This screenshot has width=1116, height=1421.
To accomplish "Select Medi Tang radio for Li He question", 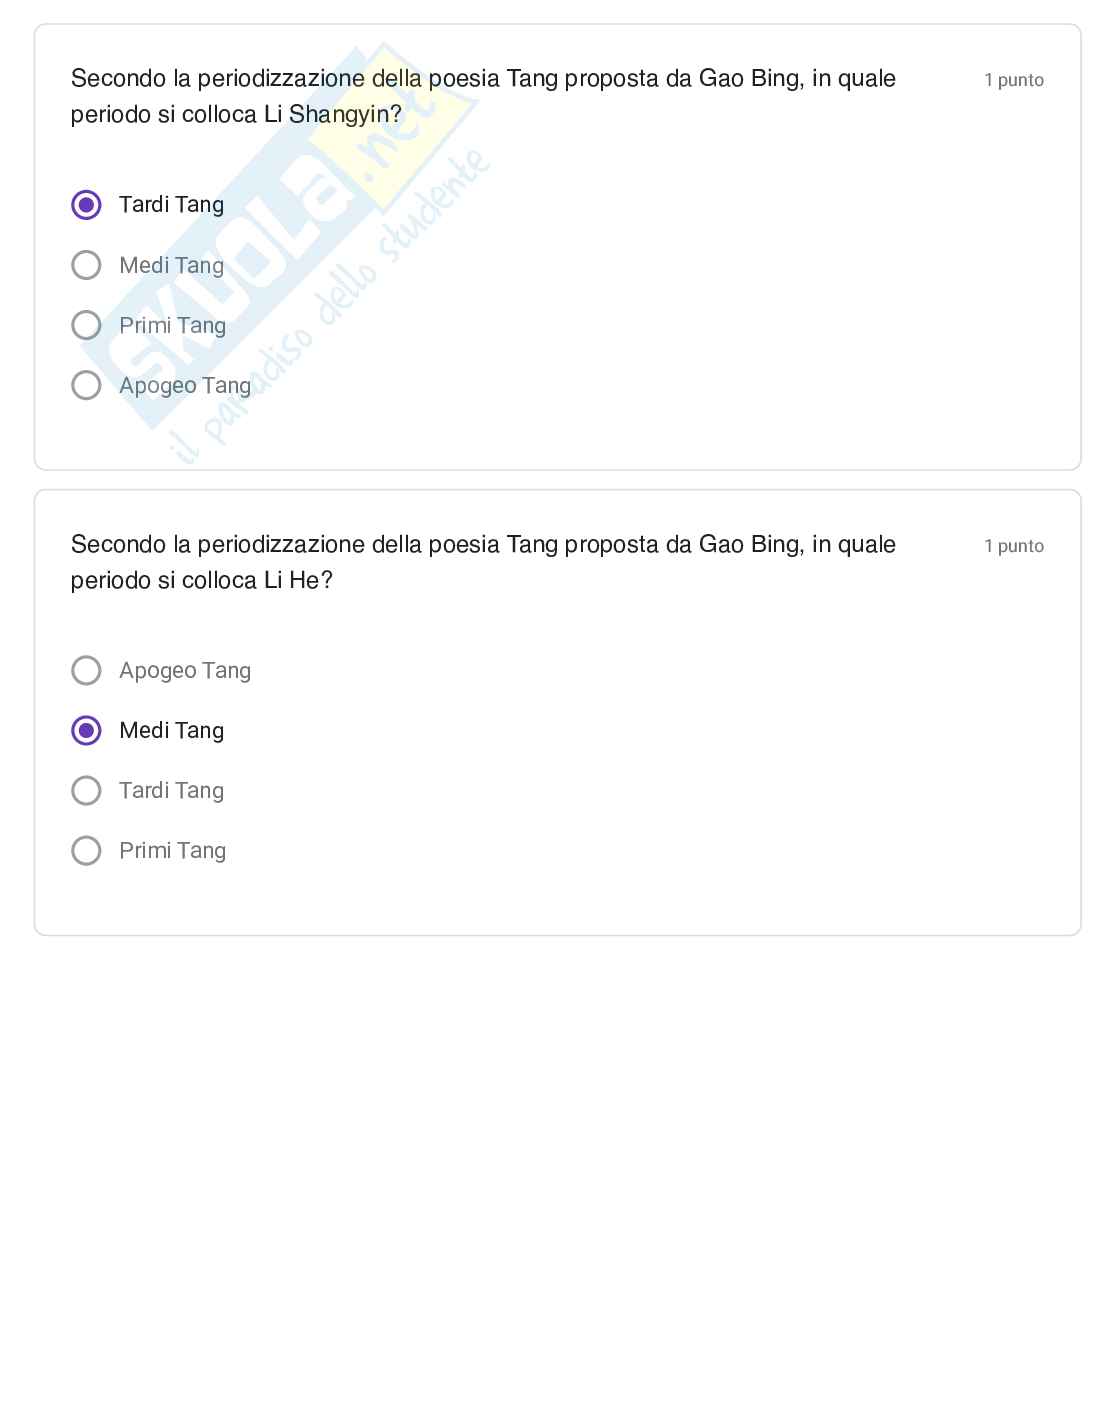I will [87, 731].
